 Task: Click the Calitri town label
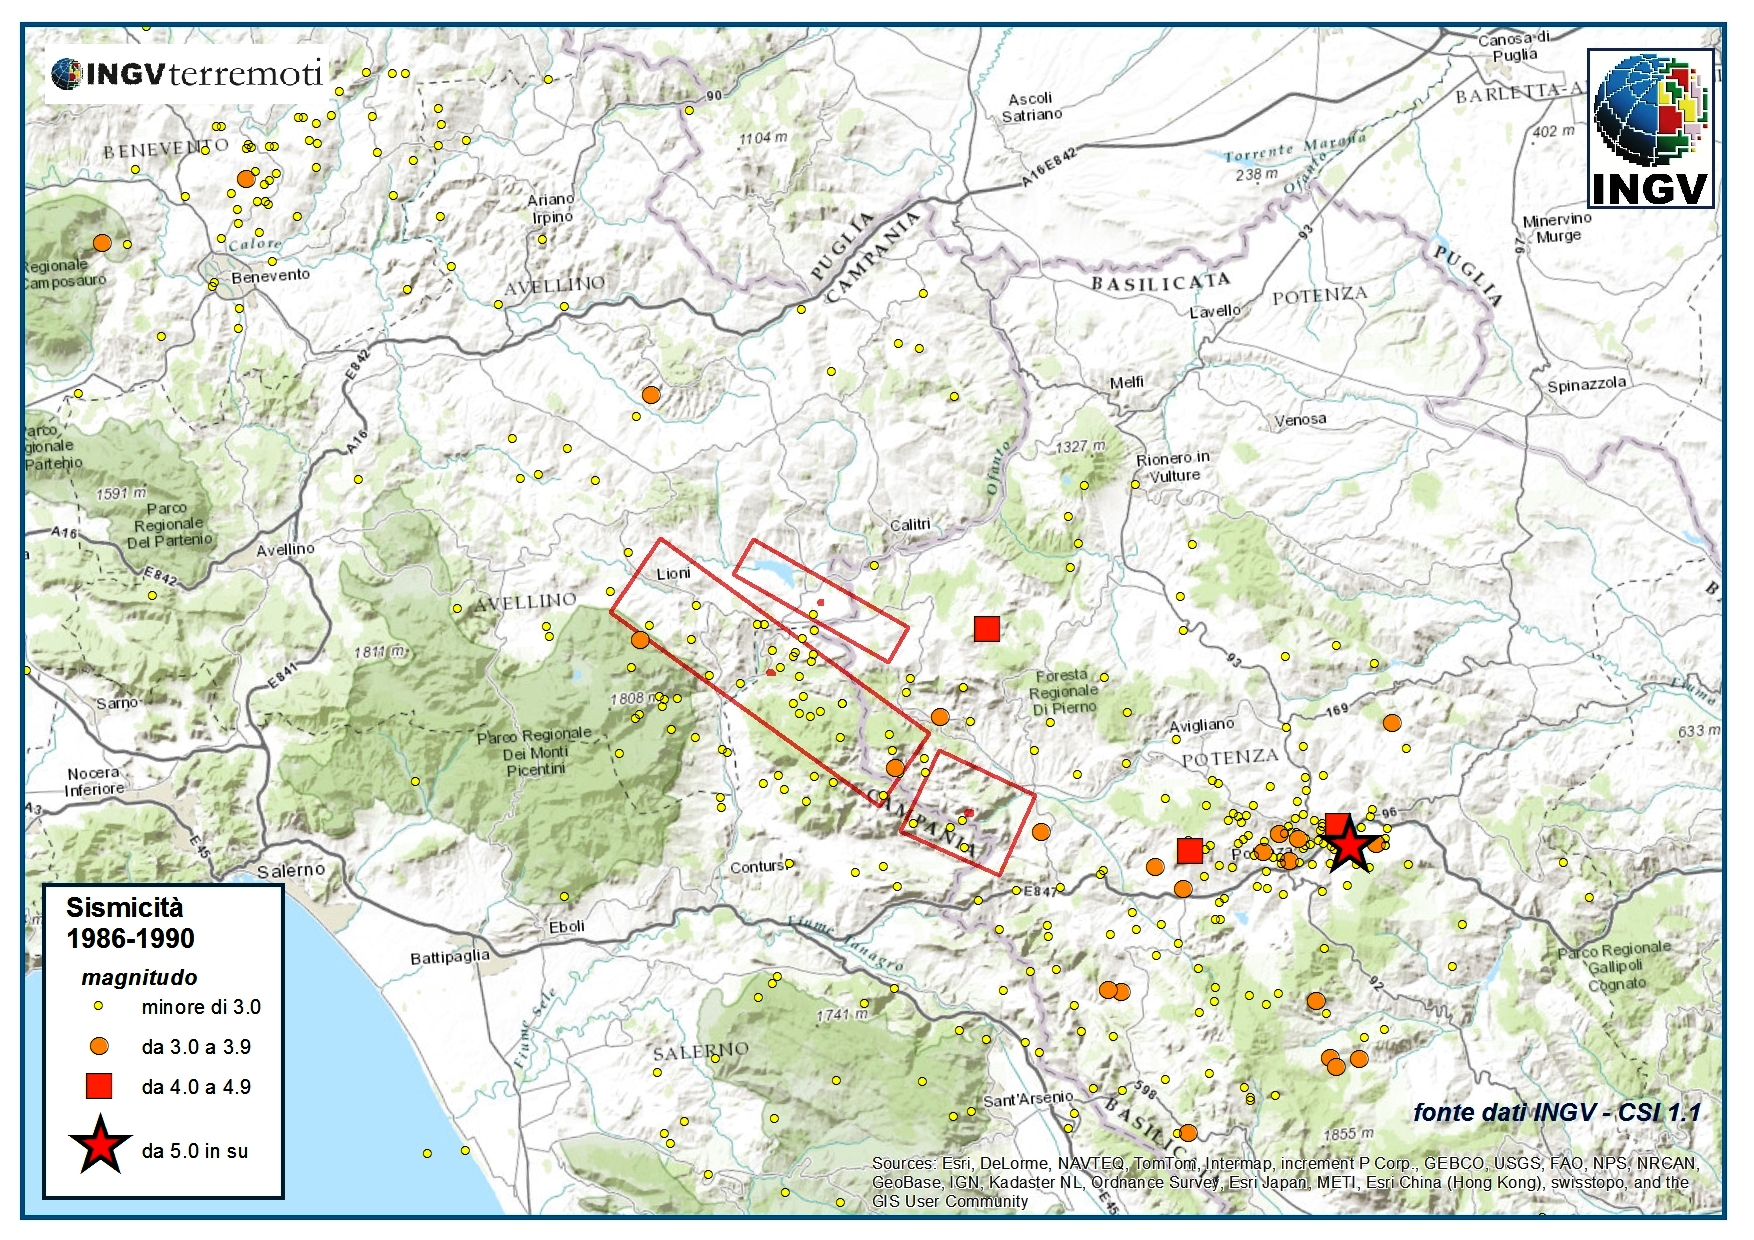click(x=910, y=525)
